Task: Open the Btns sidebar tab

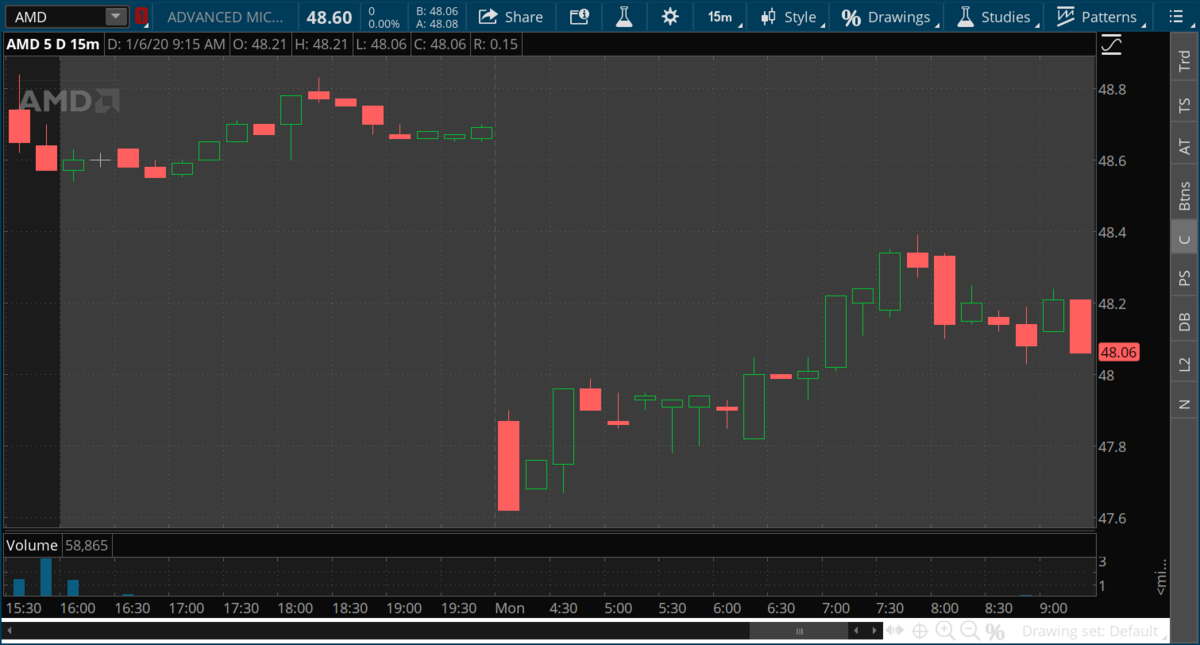Action: (1184, 195)
